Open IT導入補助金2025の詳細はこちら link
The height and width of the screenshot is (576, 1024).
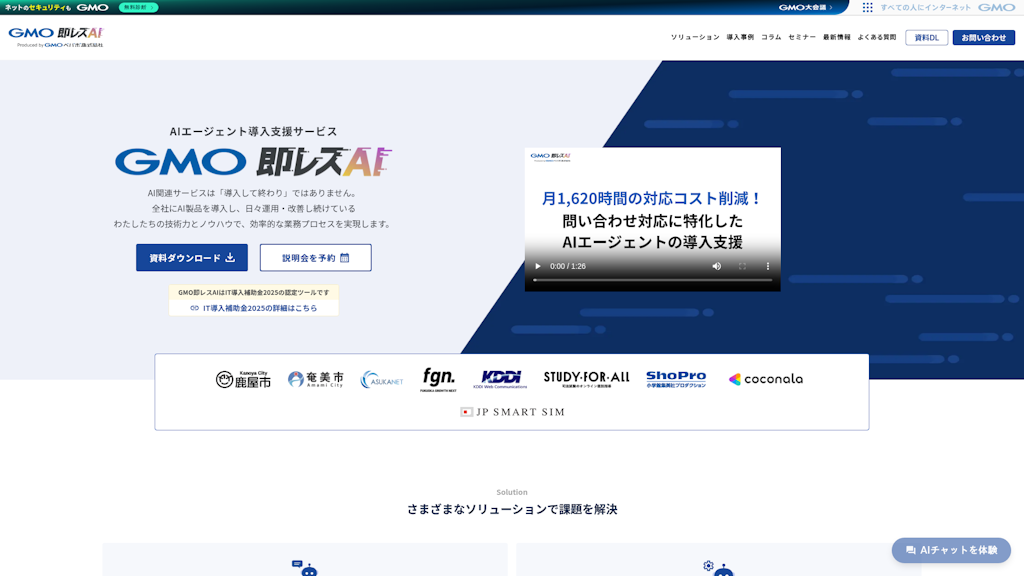coord(260,305)
